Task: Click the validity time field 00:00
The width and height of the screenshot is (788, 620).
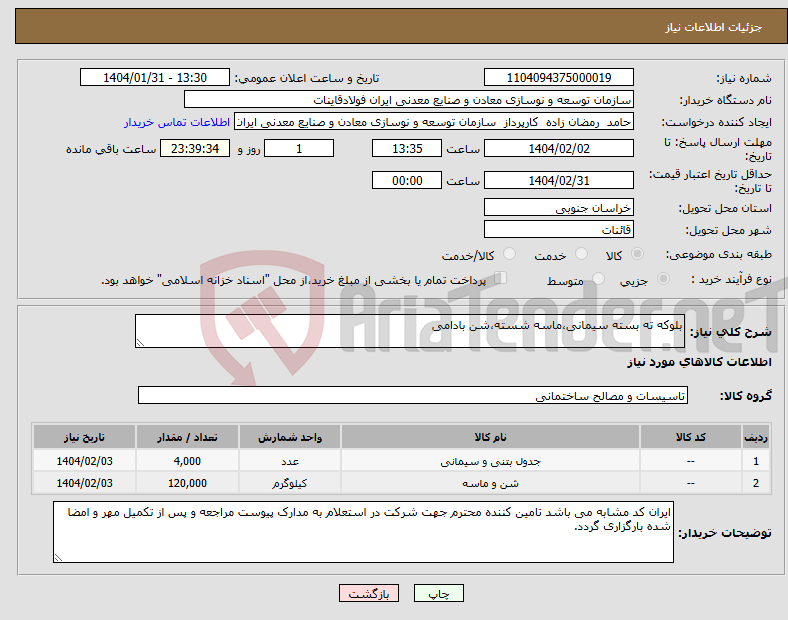Action: click(x=407, y=180)
